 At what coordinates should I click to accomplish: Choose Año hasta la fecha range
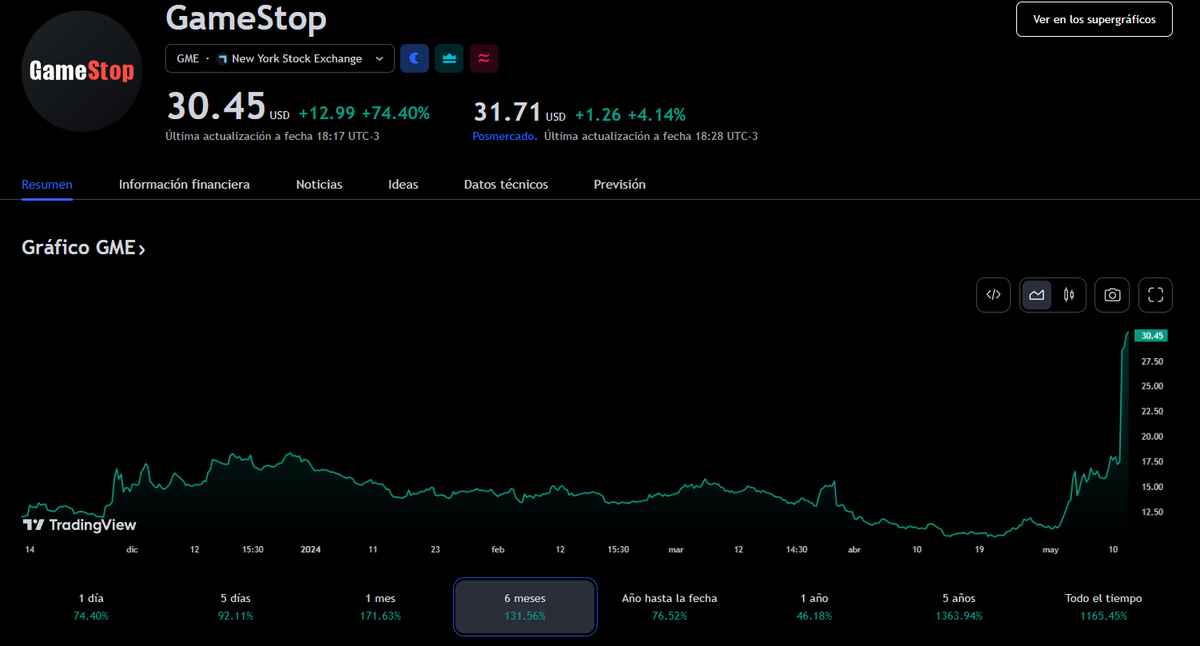669,606
